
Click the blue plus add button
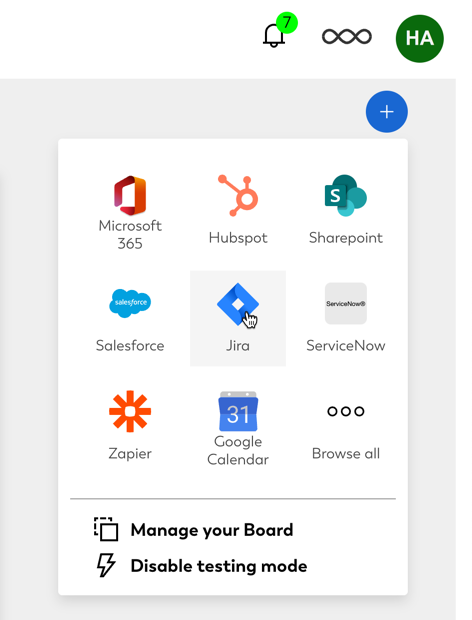(x=387, y=112)
